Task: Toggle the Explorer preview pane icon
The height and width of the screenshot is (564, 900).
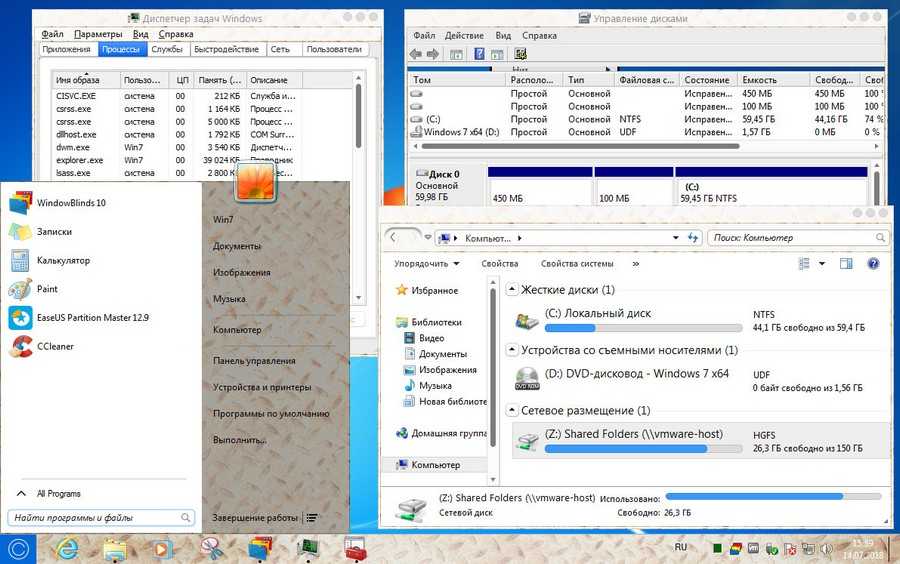Action: (846, 264)
